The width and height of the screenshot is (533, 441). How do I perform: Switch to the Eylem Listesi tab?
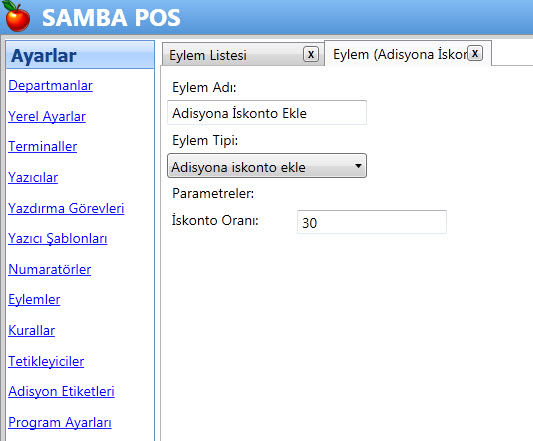[x=208, y=55]
